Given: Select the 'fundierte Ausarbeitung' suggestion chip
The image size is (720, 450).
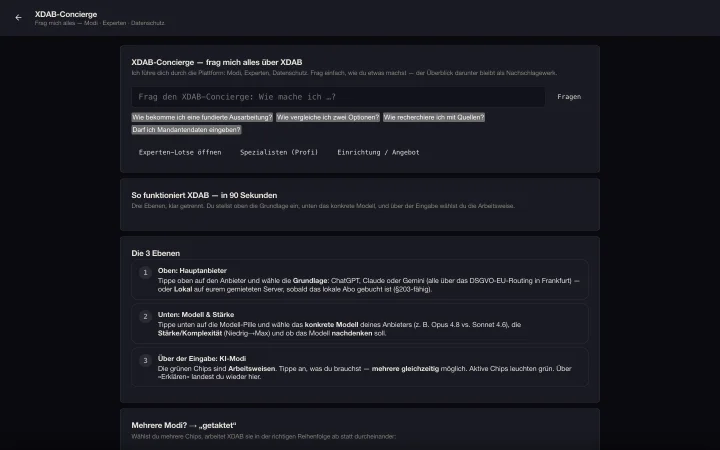Looking at the screenshot, I should [x=202, y=118].
